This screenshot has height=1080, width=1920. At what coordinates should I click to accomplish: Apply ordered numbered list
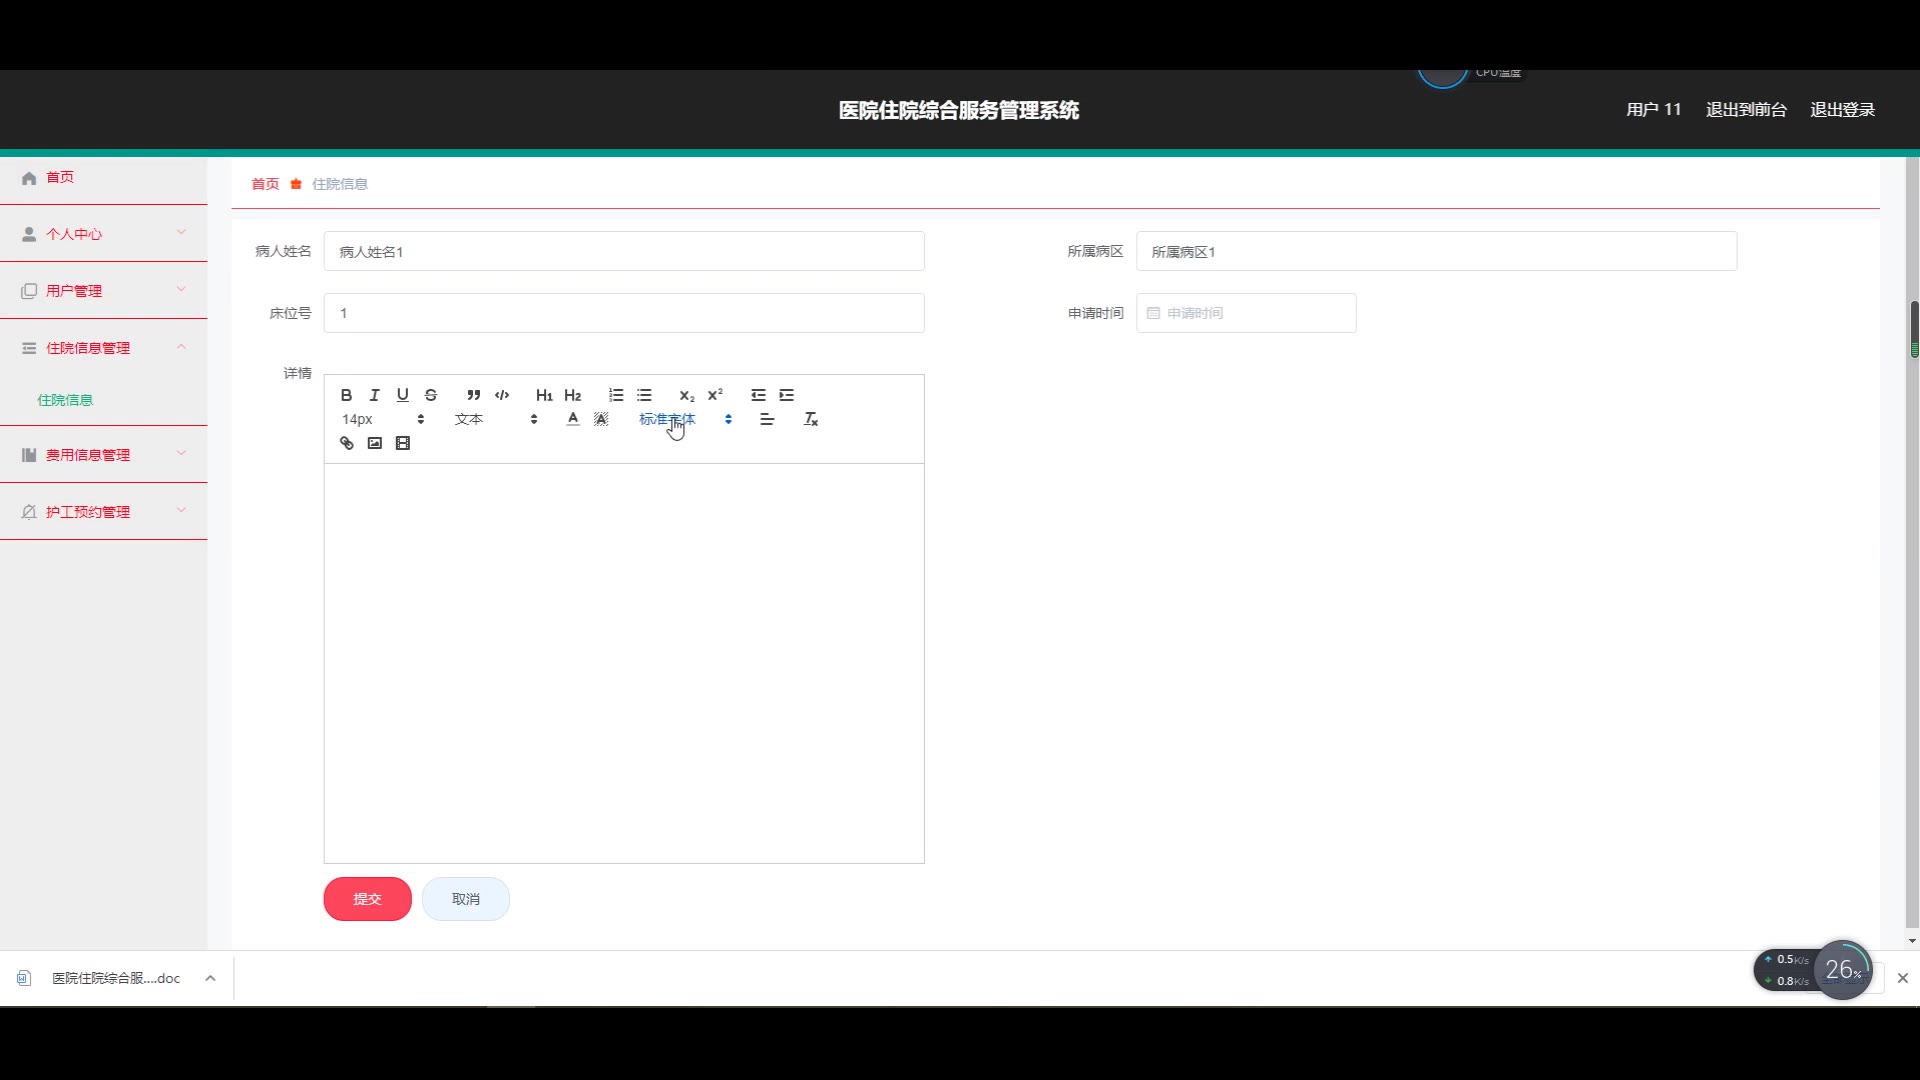coord(616,395)
